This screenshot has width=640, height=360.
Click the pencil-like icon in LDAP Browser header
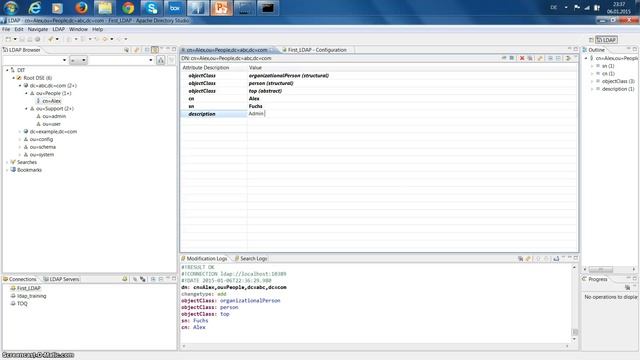[136, 50]
